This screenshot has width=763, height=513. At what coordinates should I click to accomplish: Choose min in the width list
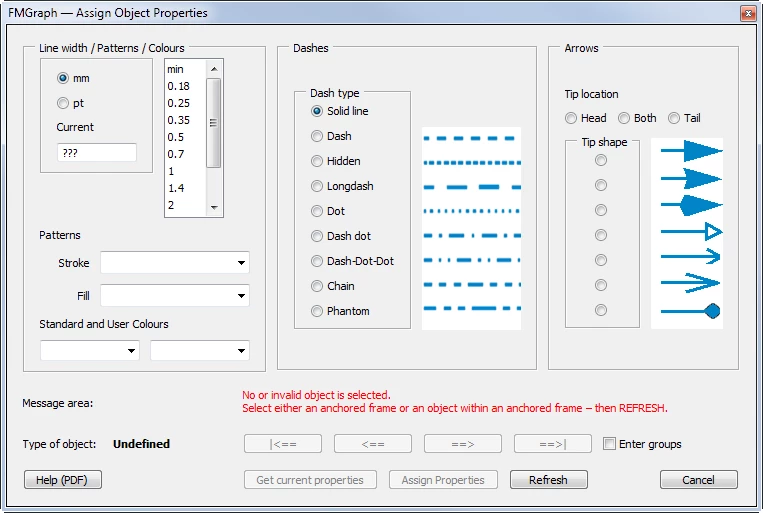pos(175,69)
